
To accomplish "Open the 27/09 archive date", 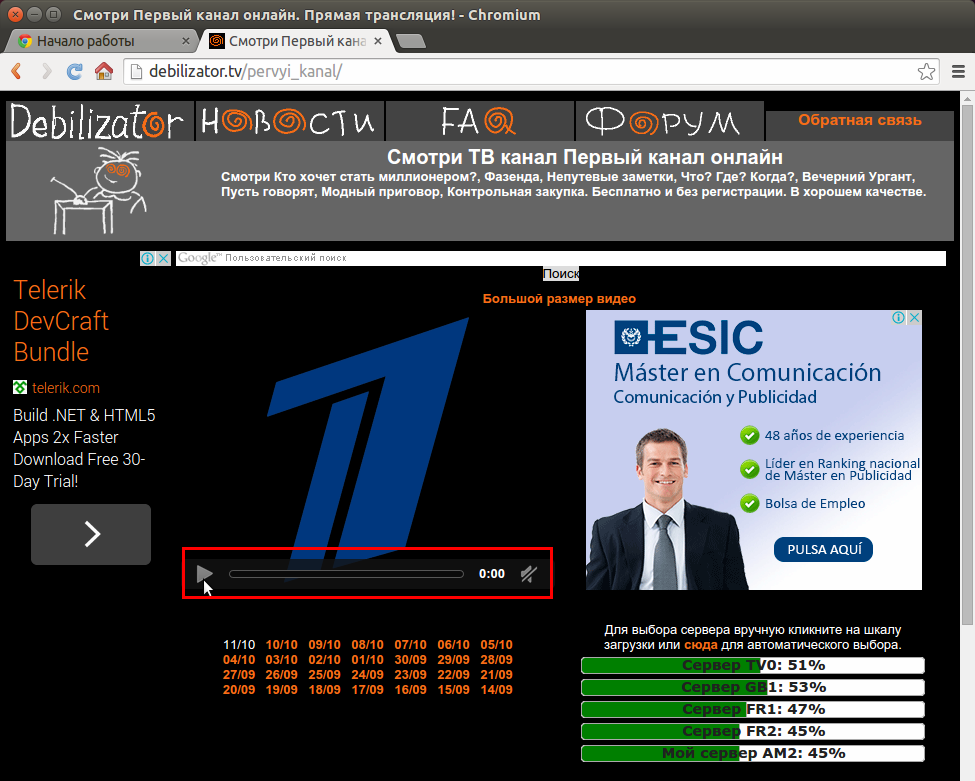I will point(239,675).
